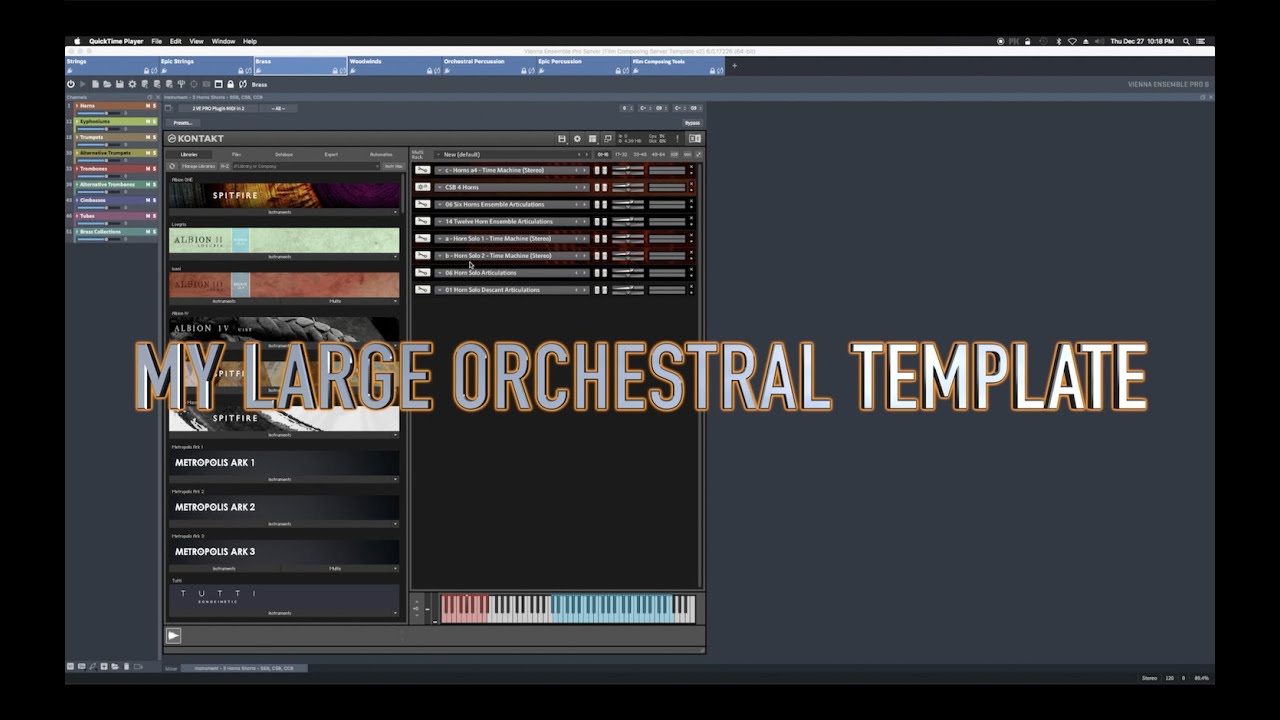The height and width of the screenshot is (720, 1280).
Task: Open the Edit menu in menu bar
Action: click(176, 41)
